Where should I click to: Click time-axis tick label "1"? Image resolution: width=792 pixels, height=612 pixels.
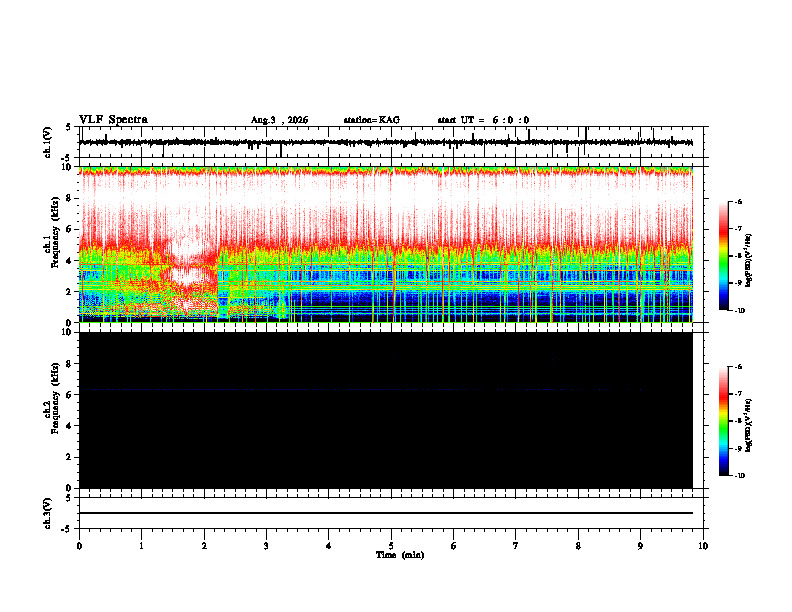click(141, 546)
